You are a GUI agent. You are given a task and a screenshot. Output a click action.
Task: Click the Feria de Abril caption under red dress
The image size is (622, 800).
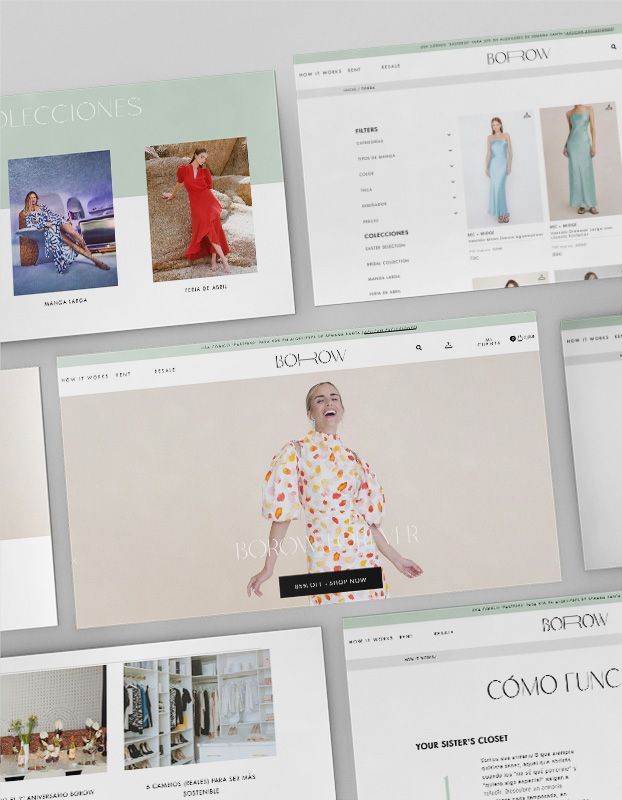pos(206,289)
